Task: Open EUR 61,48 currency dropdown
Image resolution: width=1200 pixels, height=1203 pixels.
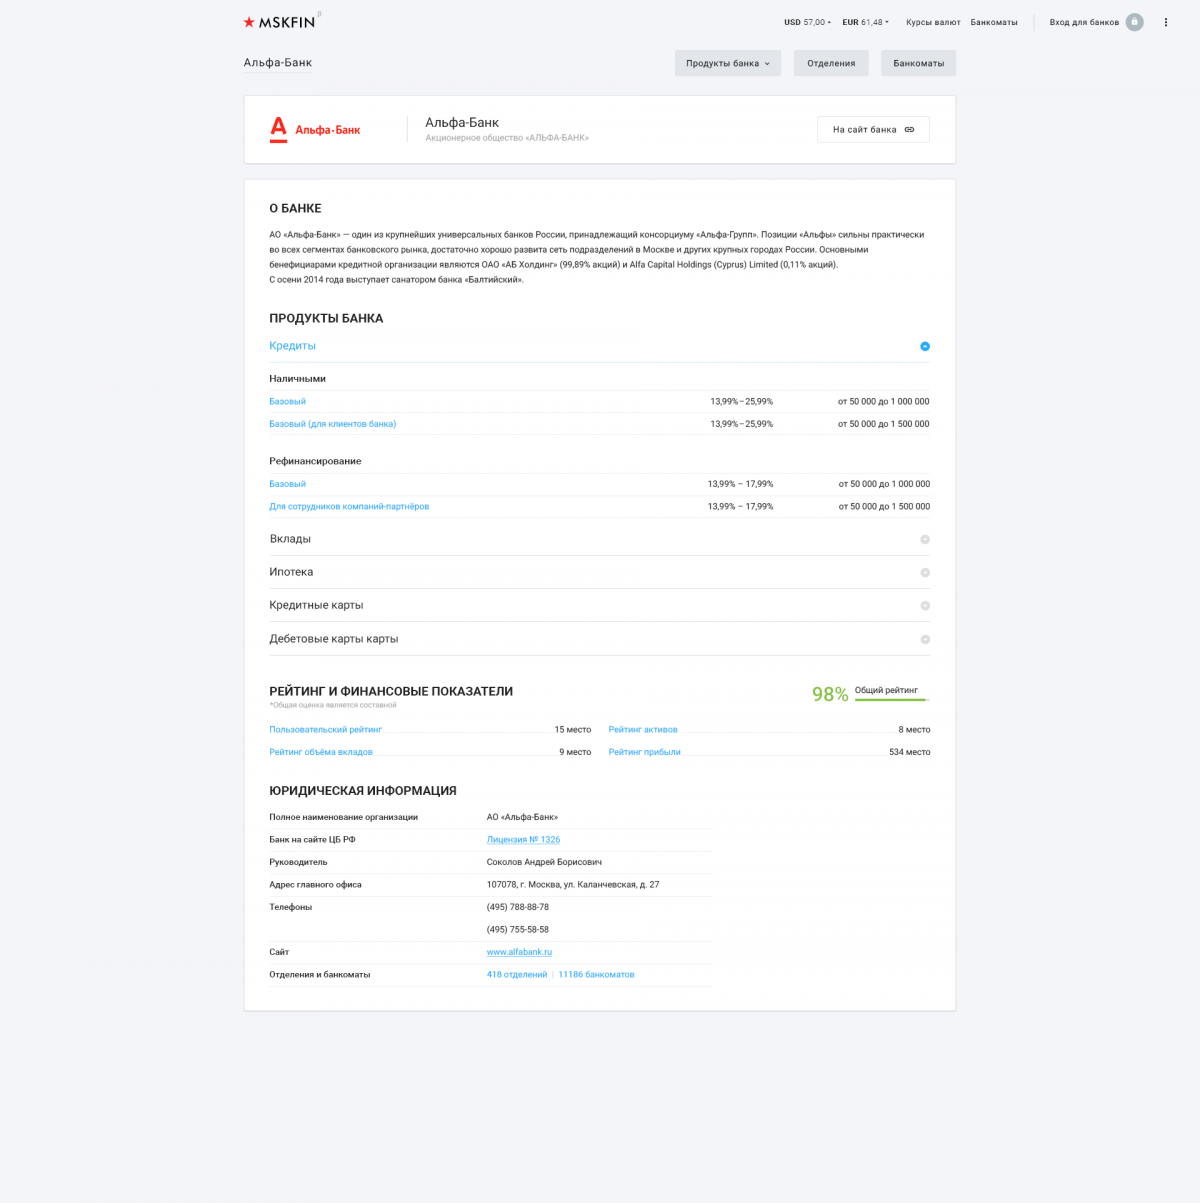Action: coord(865,22)
